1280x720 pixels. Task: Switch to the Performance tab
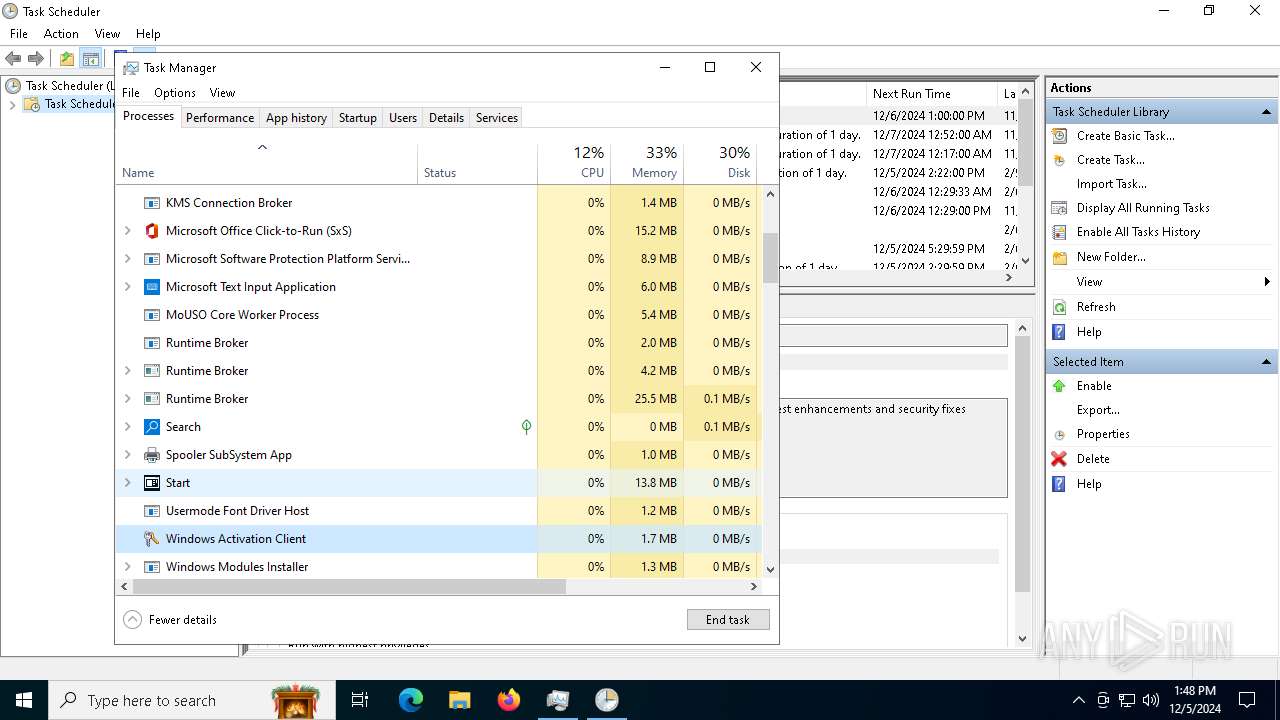[220, 118]
